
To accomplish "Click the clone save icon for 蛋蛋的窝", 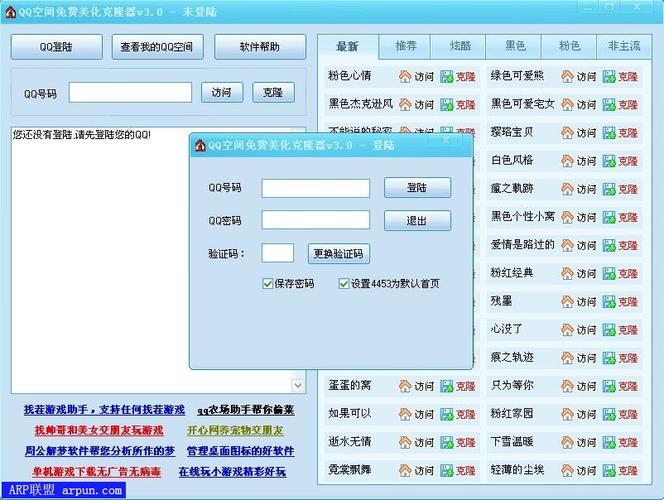I will (x=447, y=385).
